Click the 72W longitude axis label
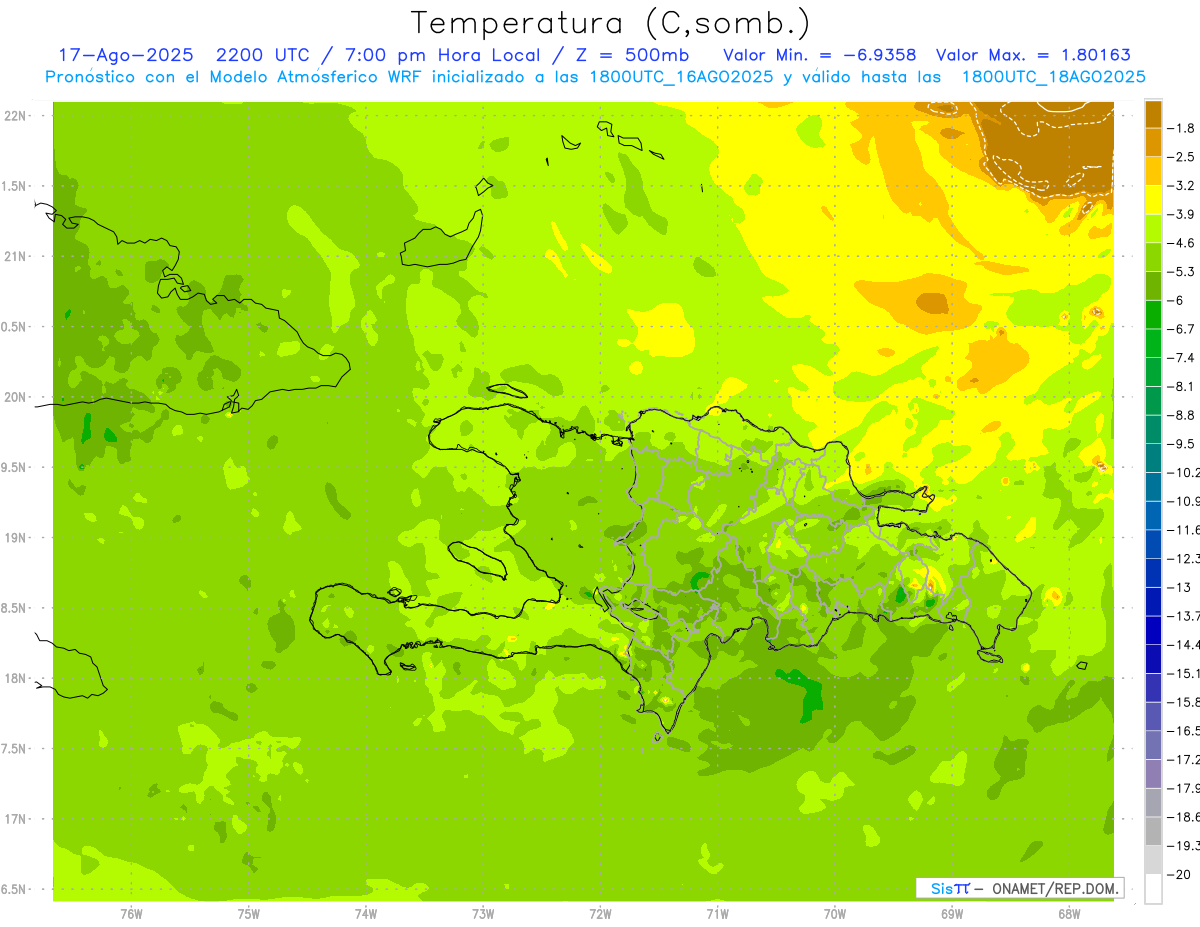The width and height of the screenshot is (1200, 927). point(600,913)
